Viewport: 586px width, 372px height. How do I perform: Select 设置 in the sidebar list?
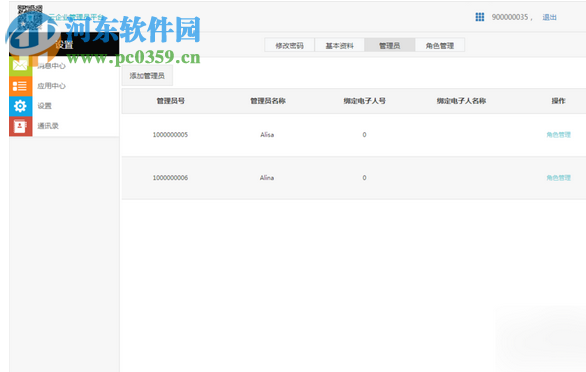pos(44,106)
